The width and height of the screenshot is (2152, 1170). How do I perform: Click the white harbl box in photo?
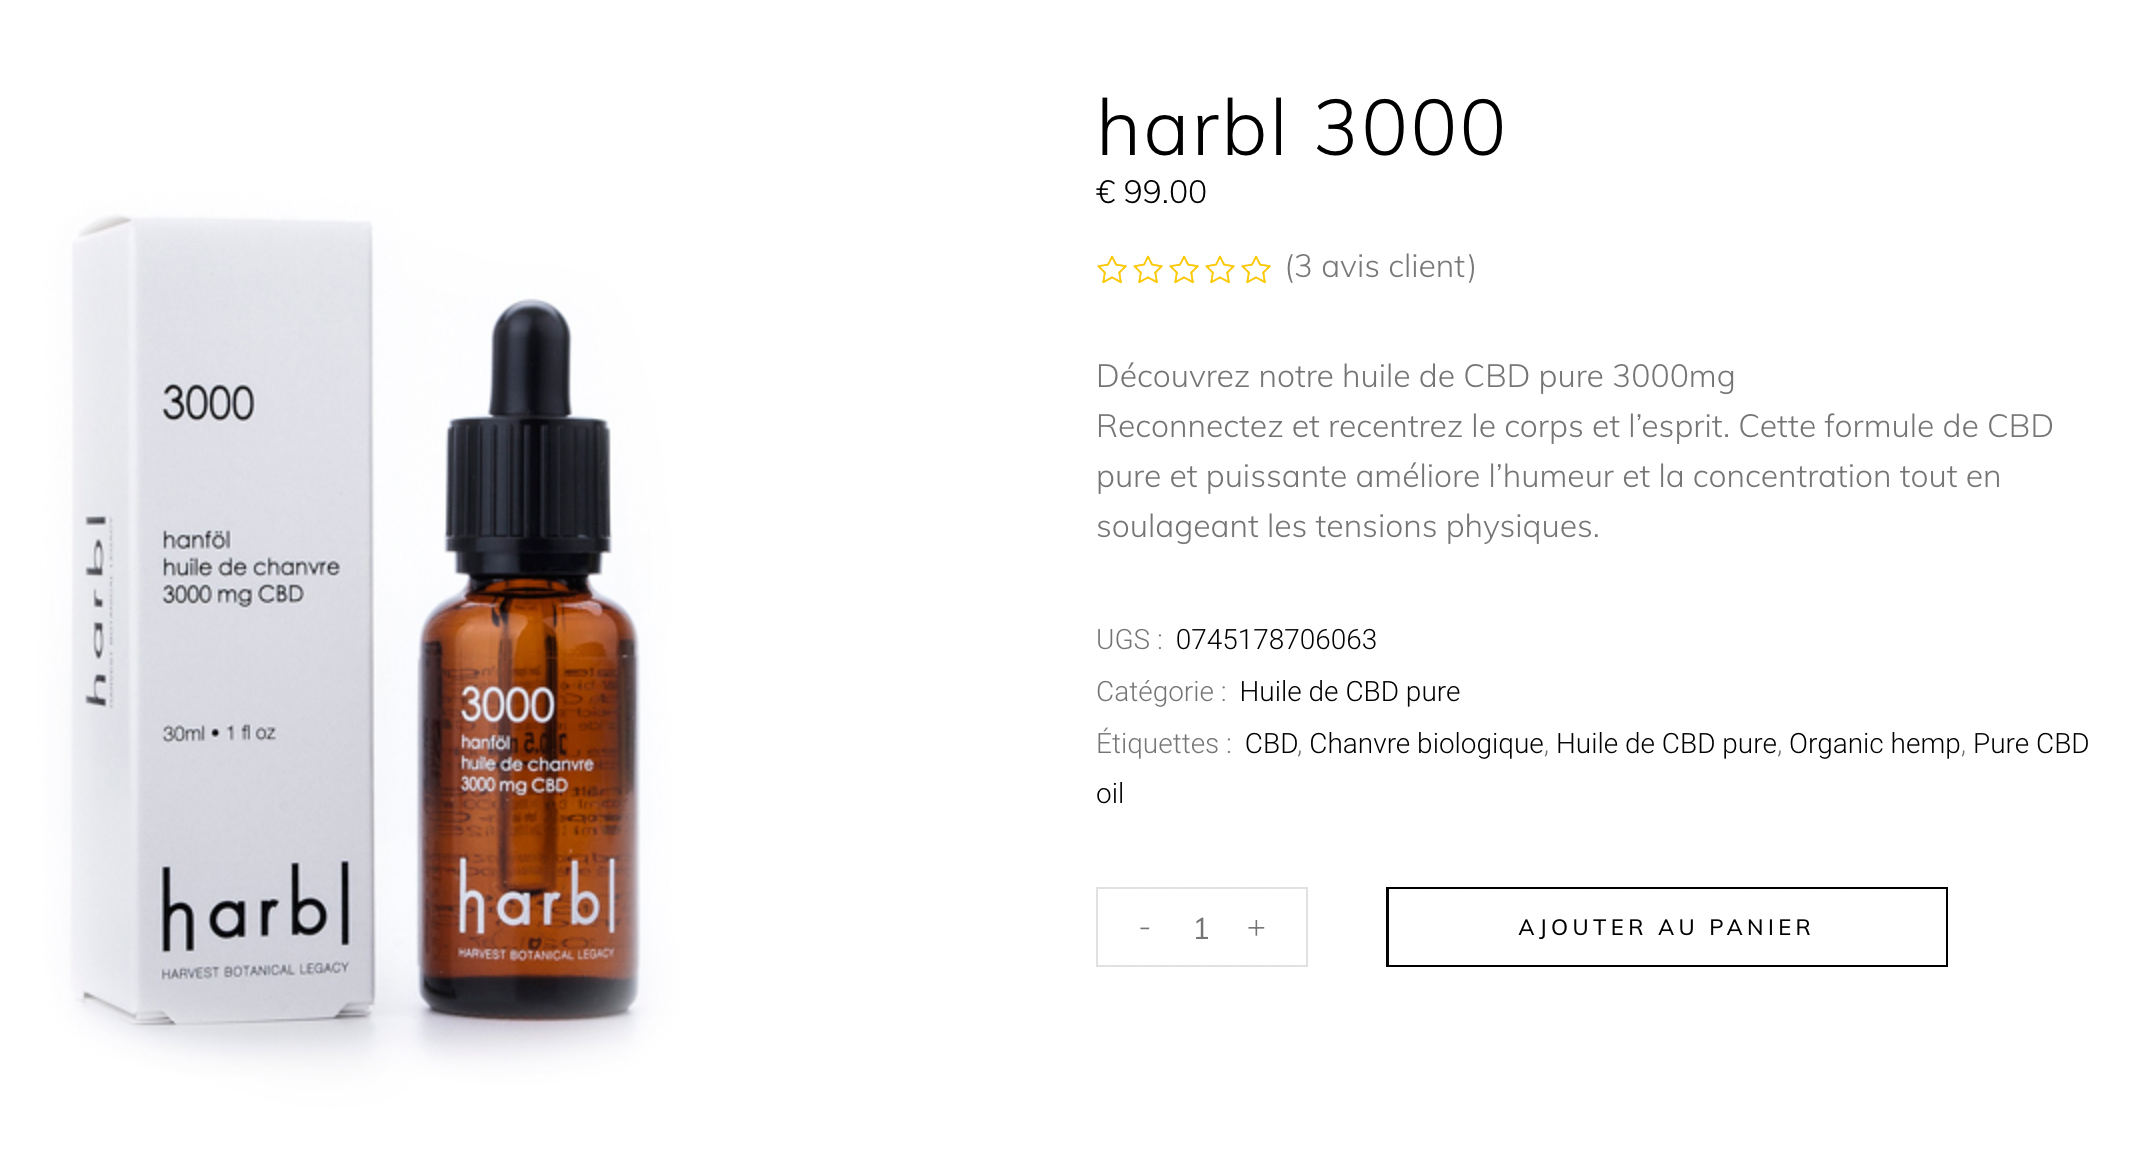[x=224, y=620]
